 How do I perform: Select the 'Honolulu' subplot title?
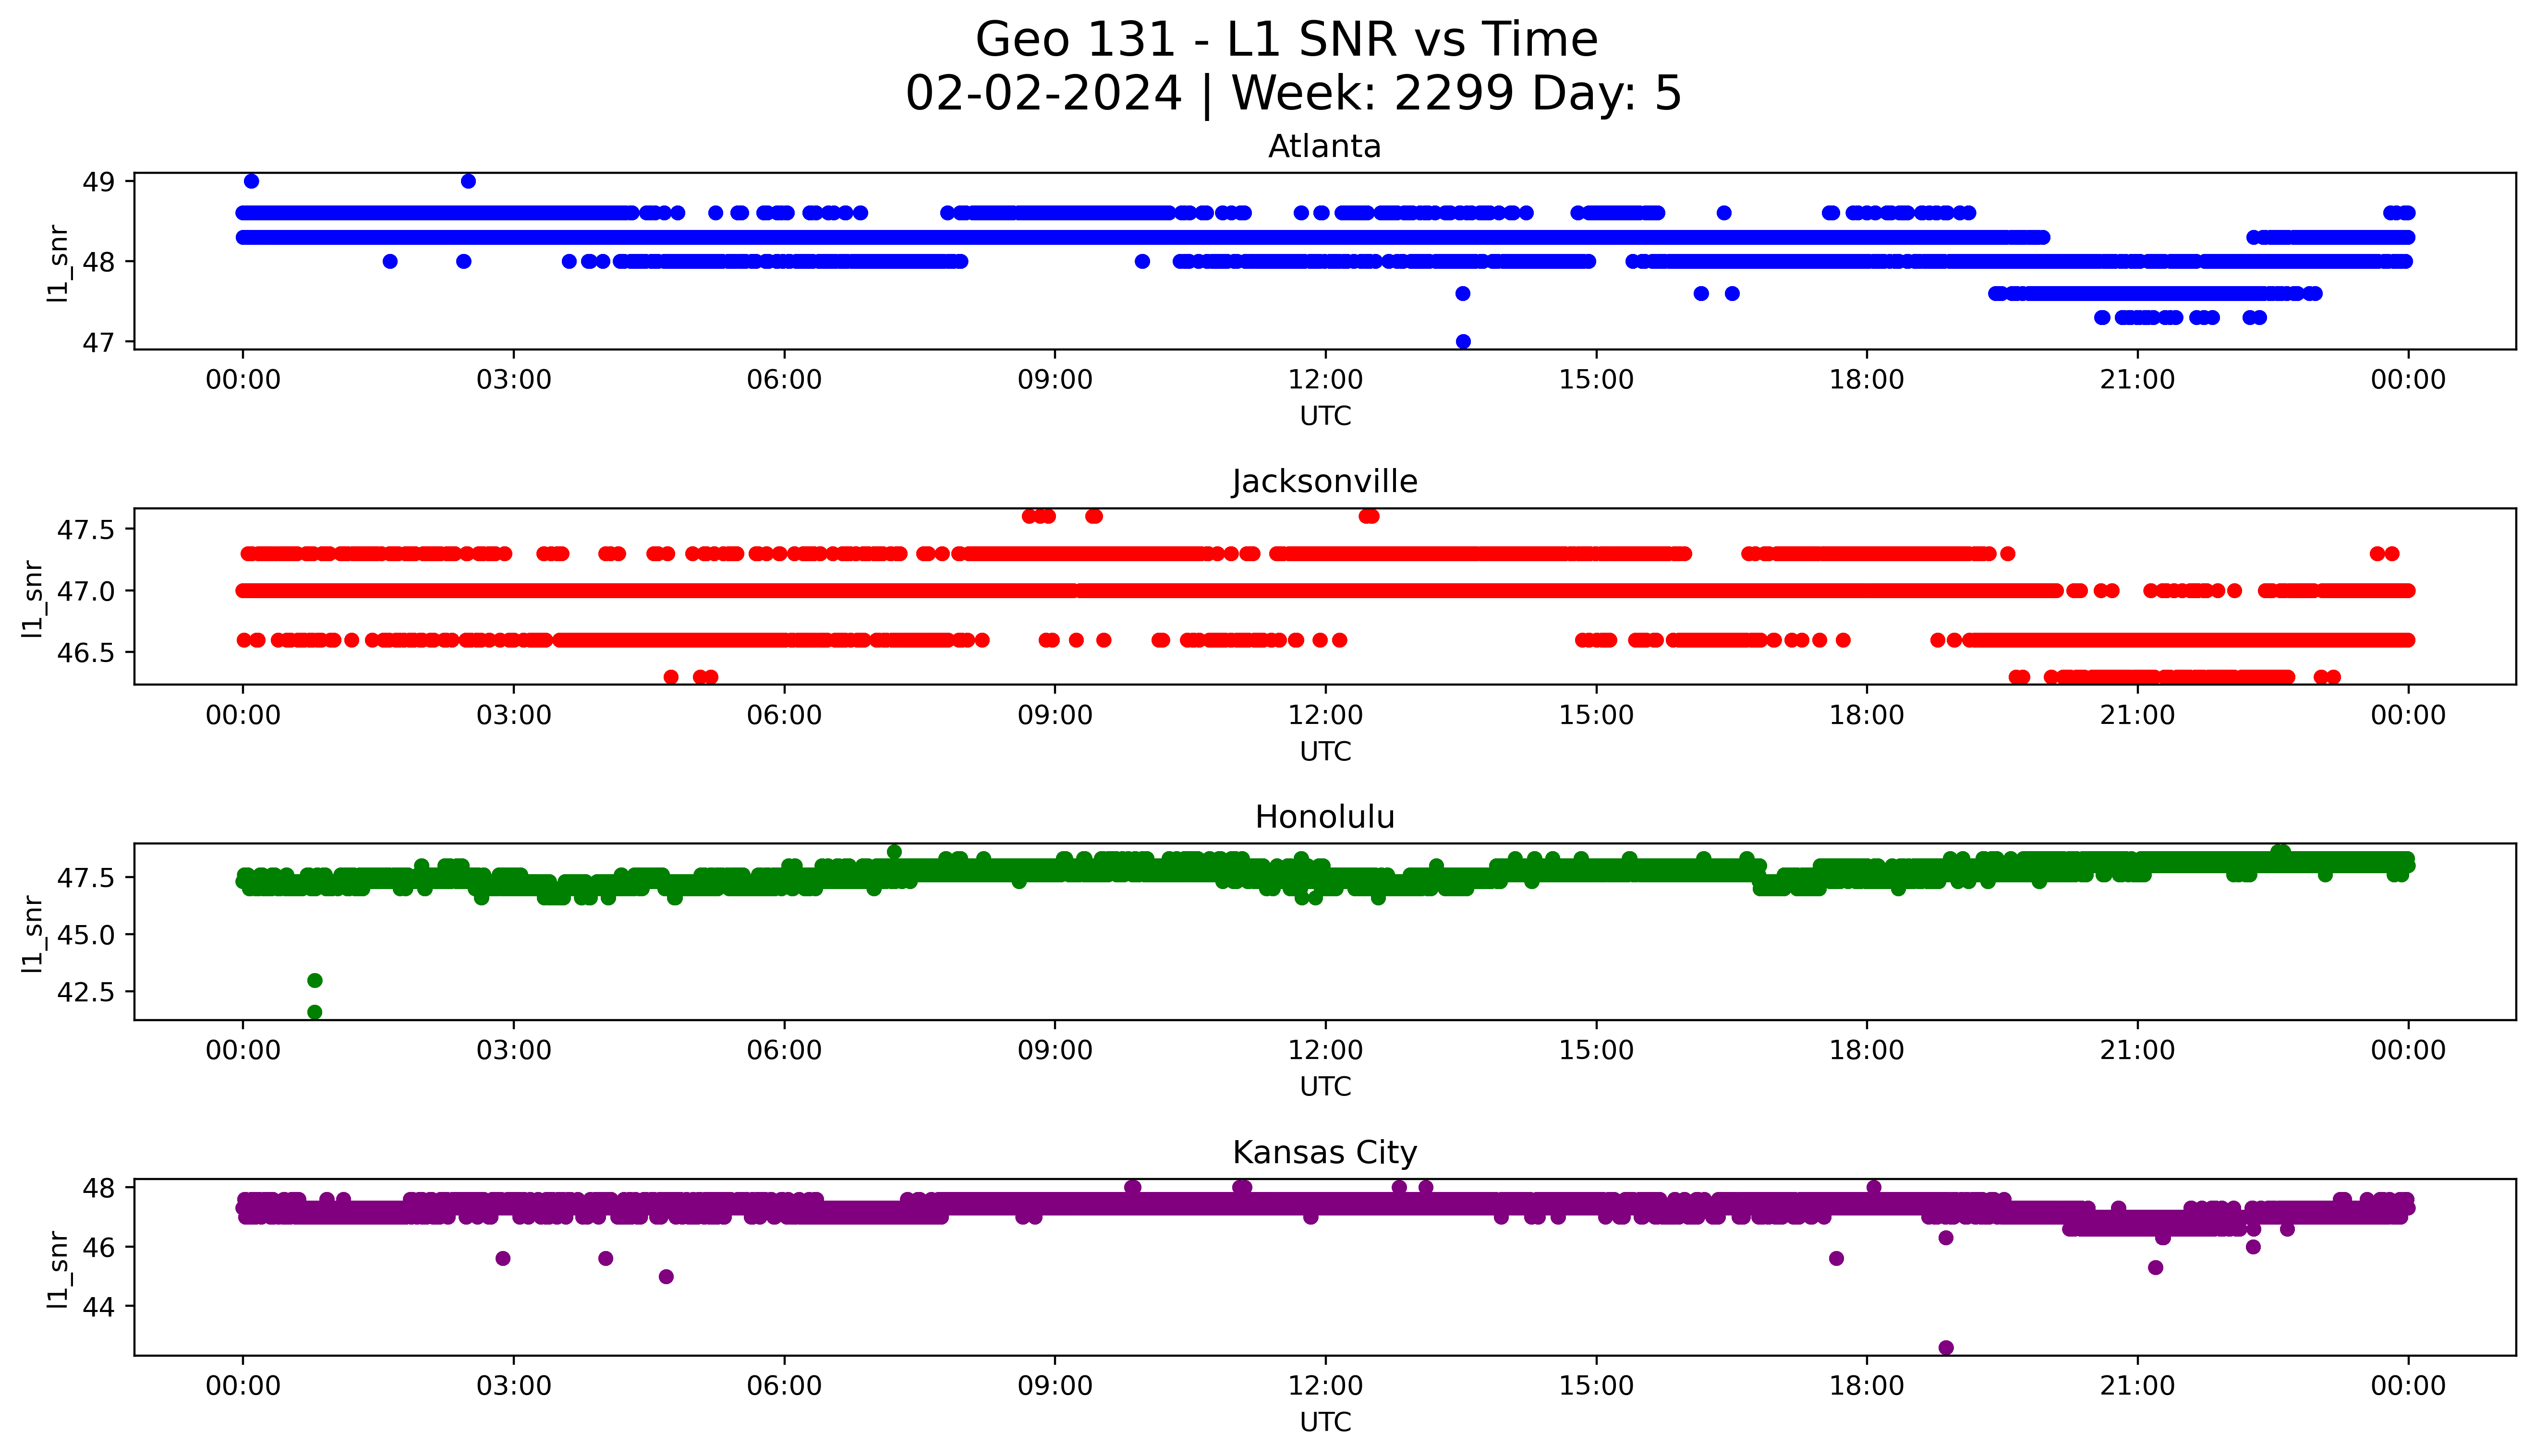pyautogui.click(x=1324, y=817)
